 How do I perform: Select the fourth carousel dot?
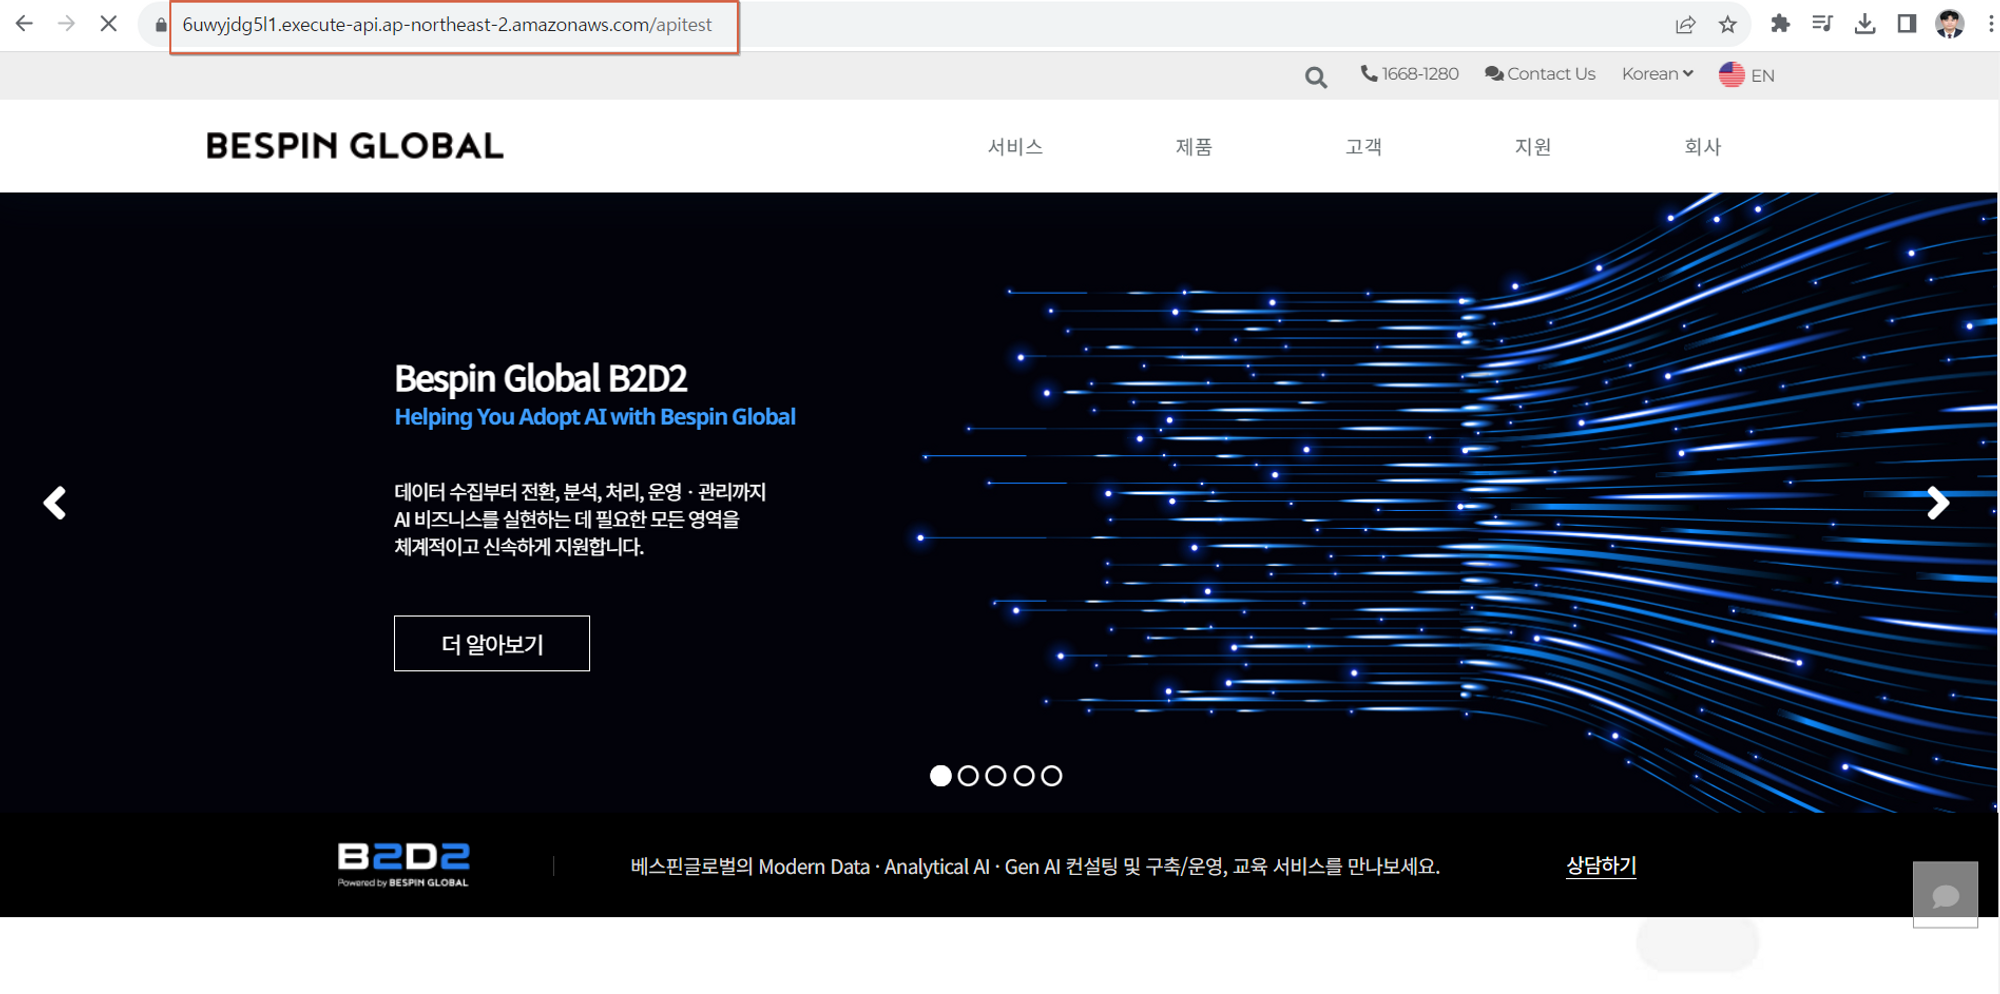1024,776
